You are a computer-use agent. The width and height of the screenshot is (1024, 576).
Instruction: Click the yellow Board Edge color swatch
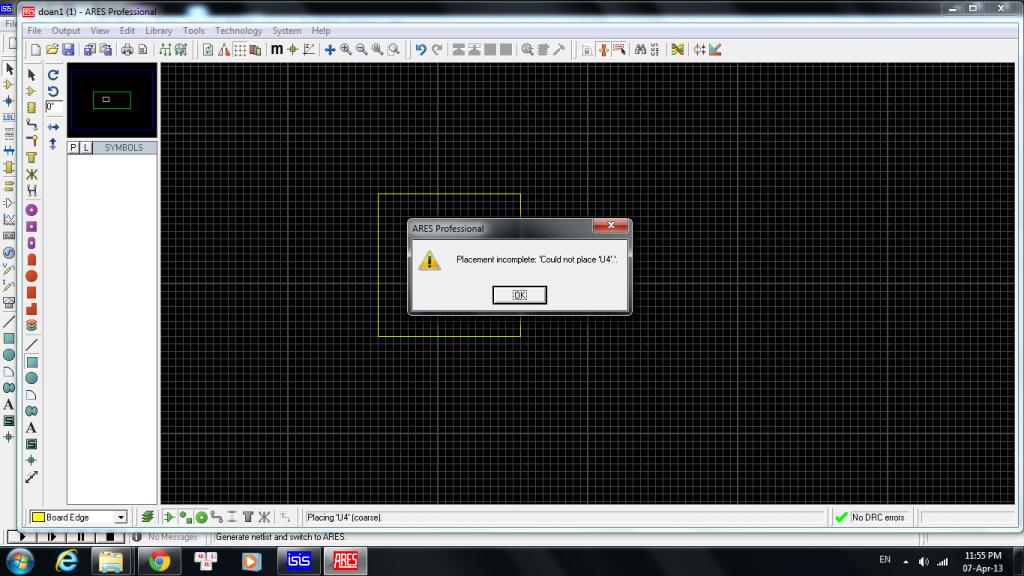(39, 517)
